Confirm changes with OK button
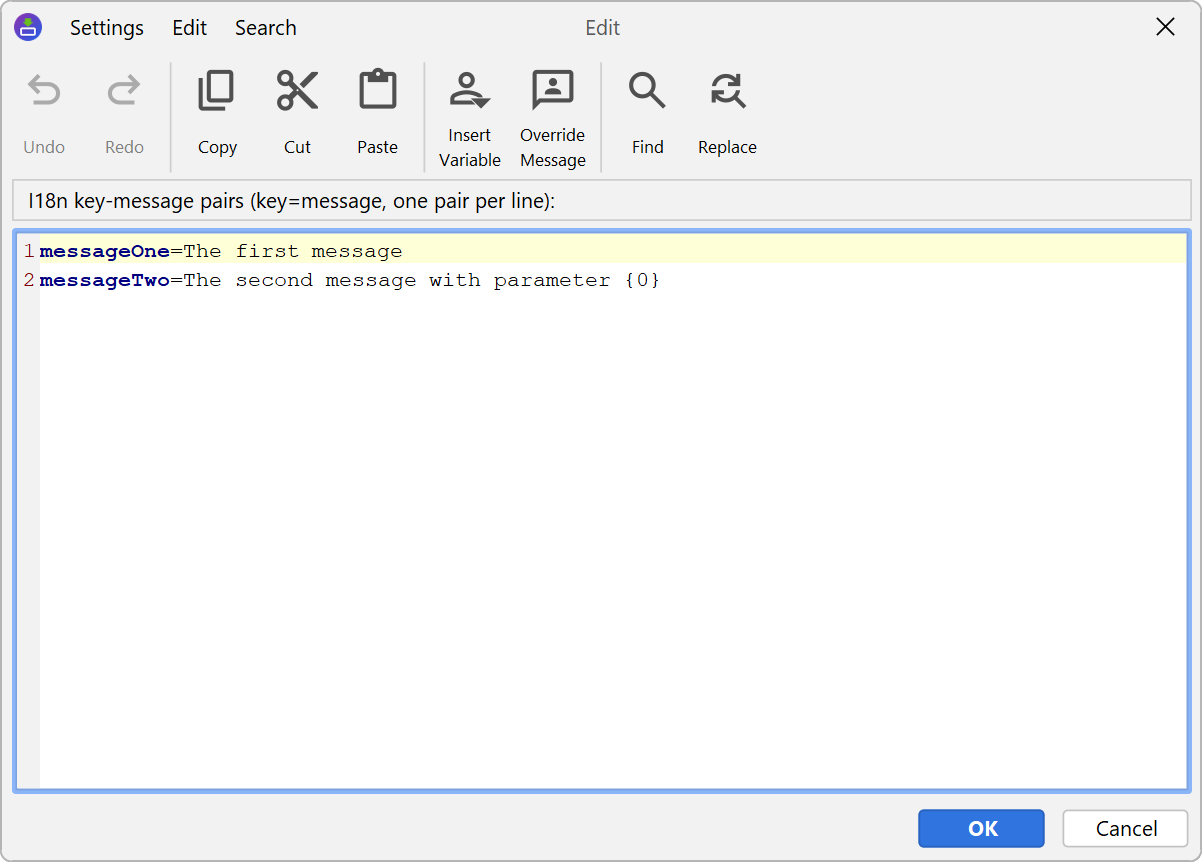 tap(981, 828)
